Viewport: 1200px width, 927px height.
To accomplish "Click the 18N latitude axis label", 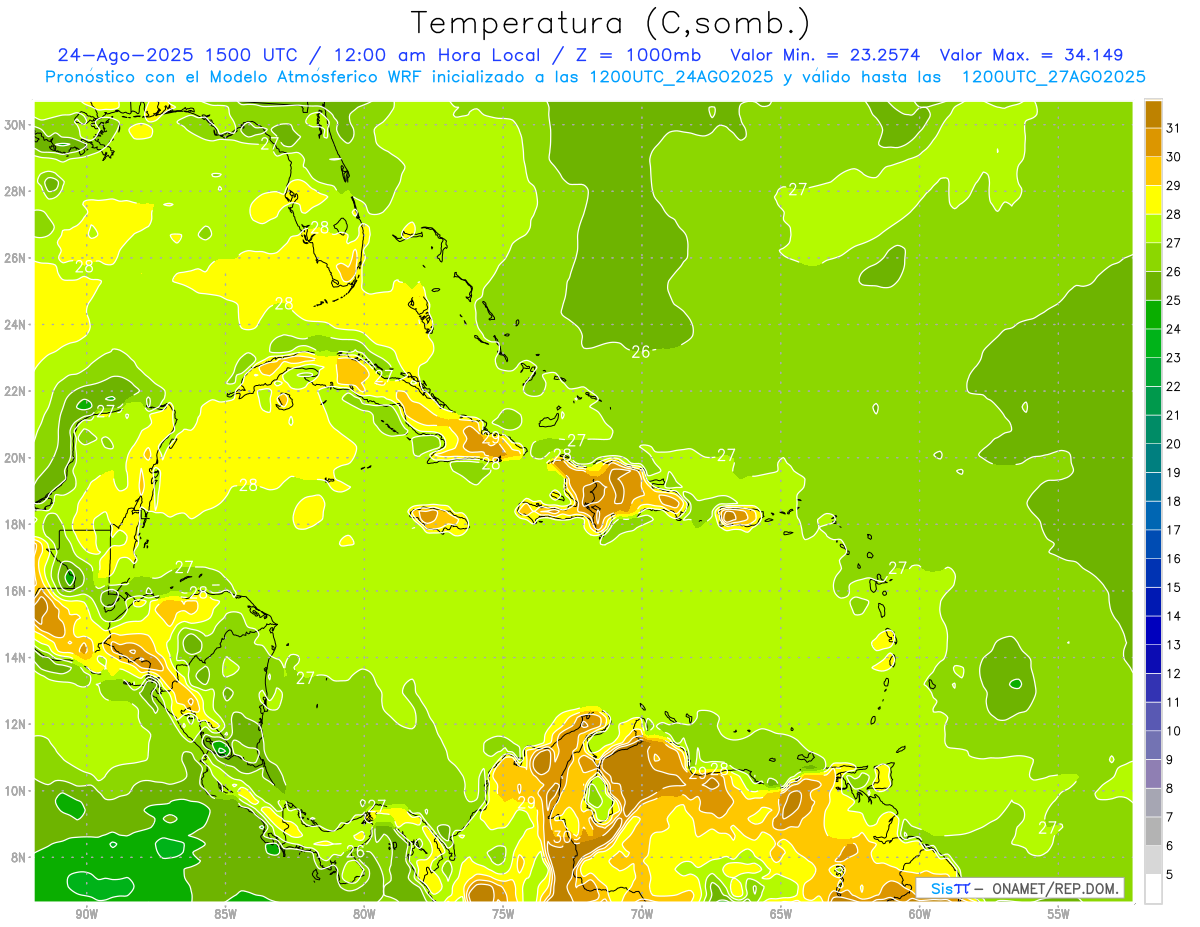I will 14,524.
